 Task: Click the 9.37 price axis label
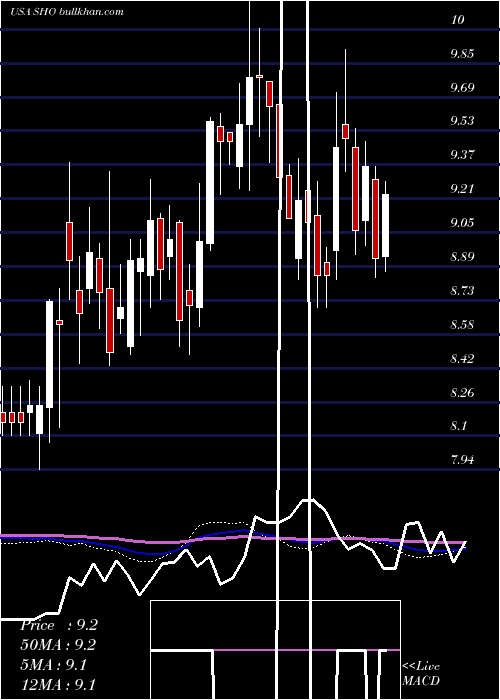click(462, 154)
